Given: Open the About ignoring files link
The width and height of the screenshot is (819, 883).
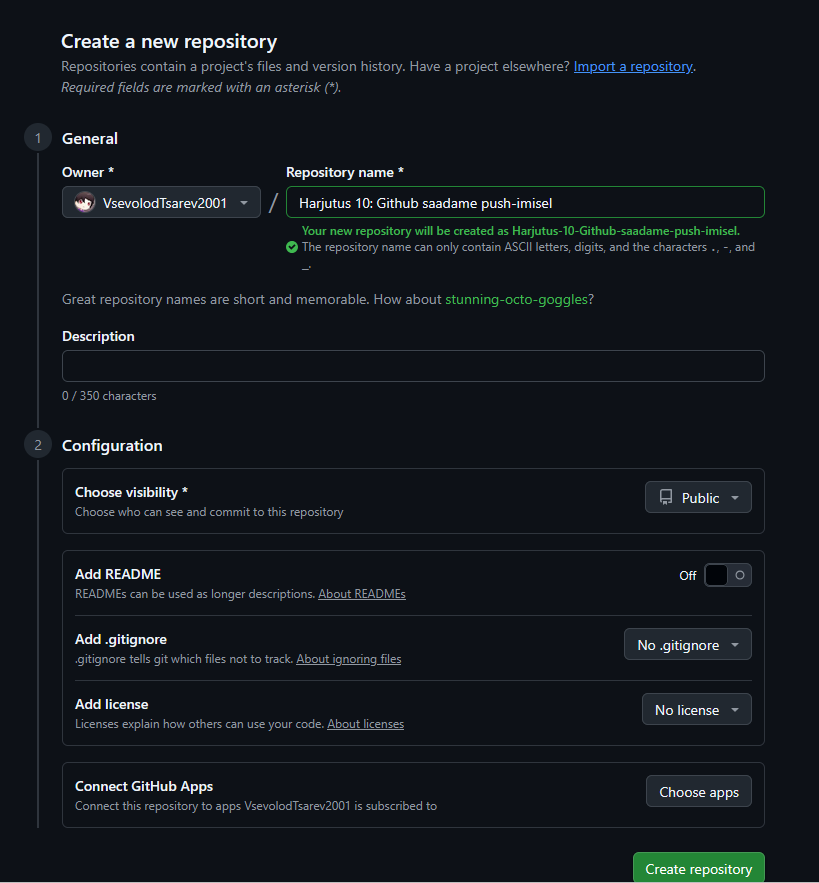Looking at the screenshot, I should [x=348, y=659].
